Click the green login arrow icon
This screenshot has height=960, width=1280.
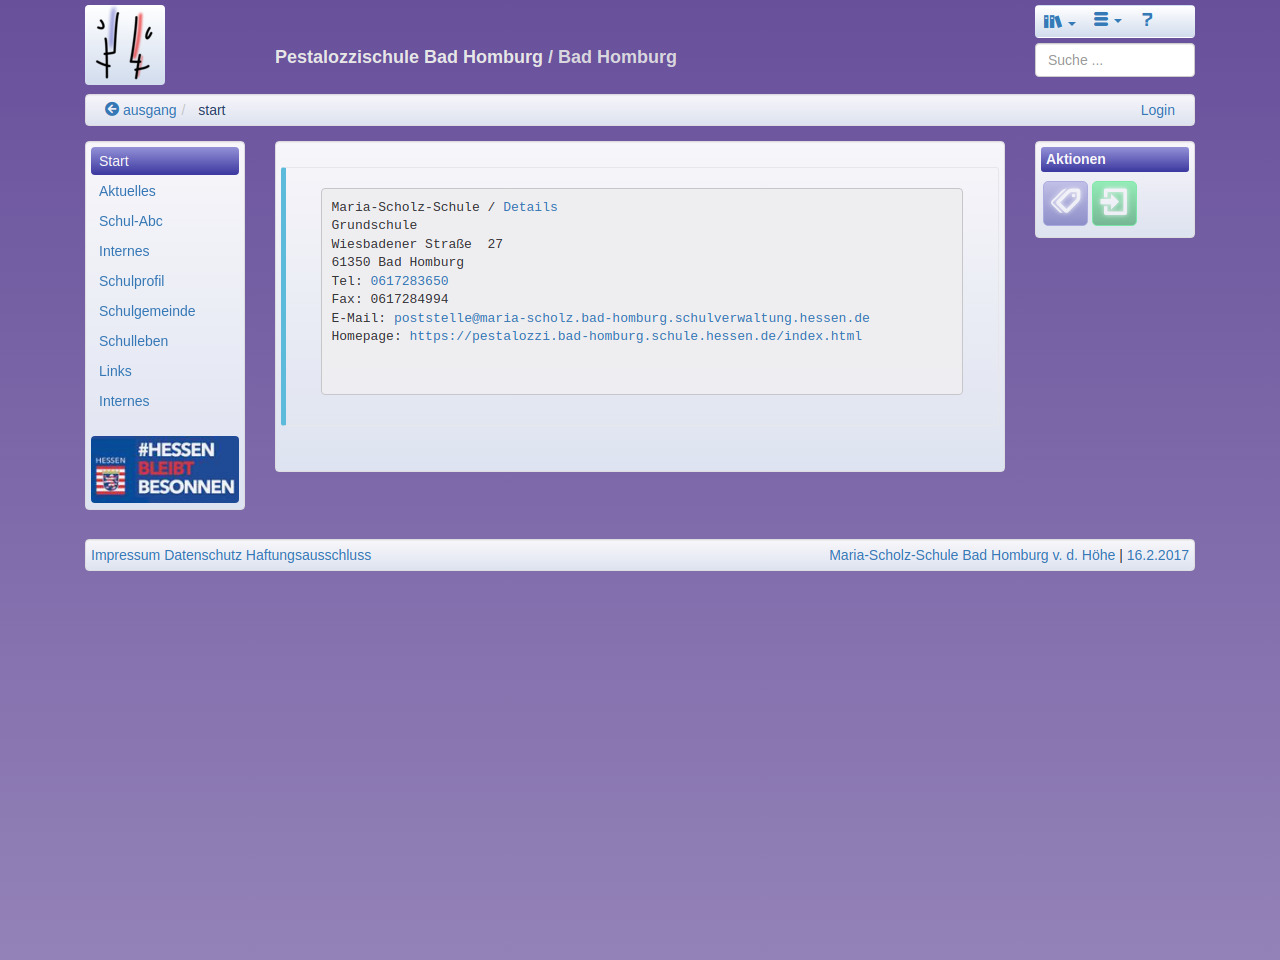1114,203
